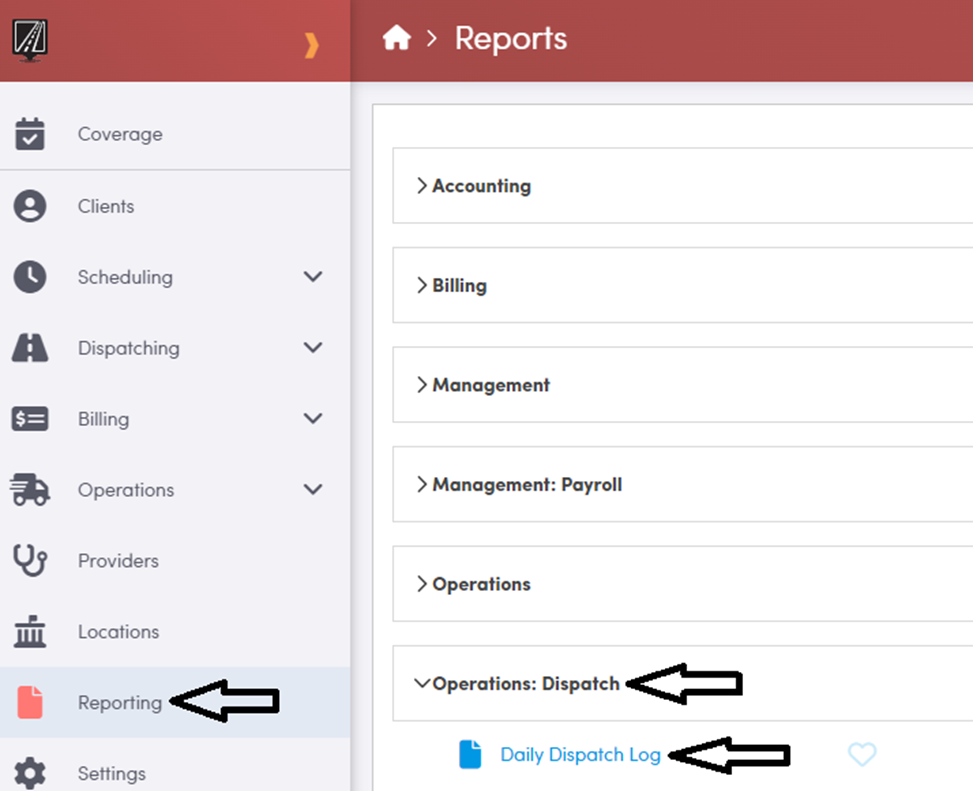Select Reporting in the left sidebar
The height and width of the screenshot is (791, 973).
(120, 703)
